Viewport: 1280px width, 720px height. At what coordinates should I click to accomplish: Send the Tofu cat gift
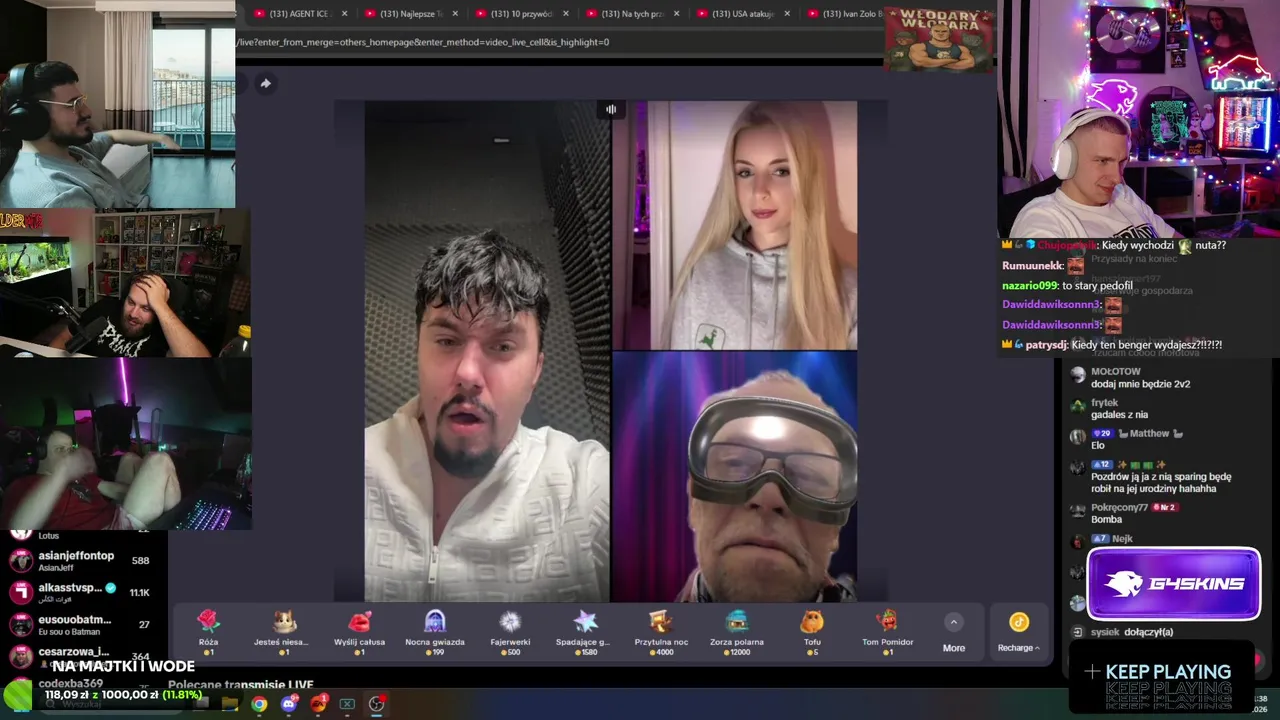pos(812,633)
